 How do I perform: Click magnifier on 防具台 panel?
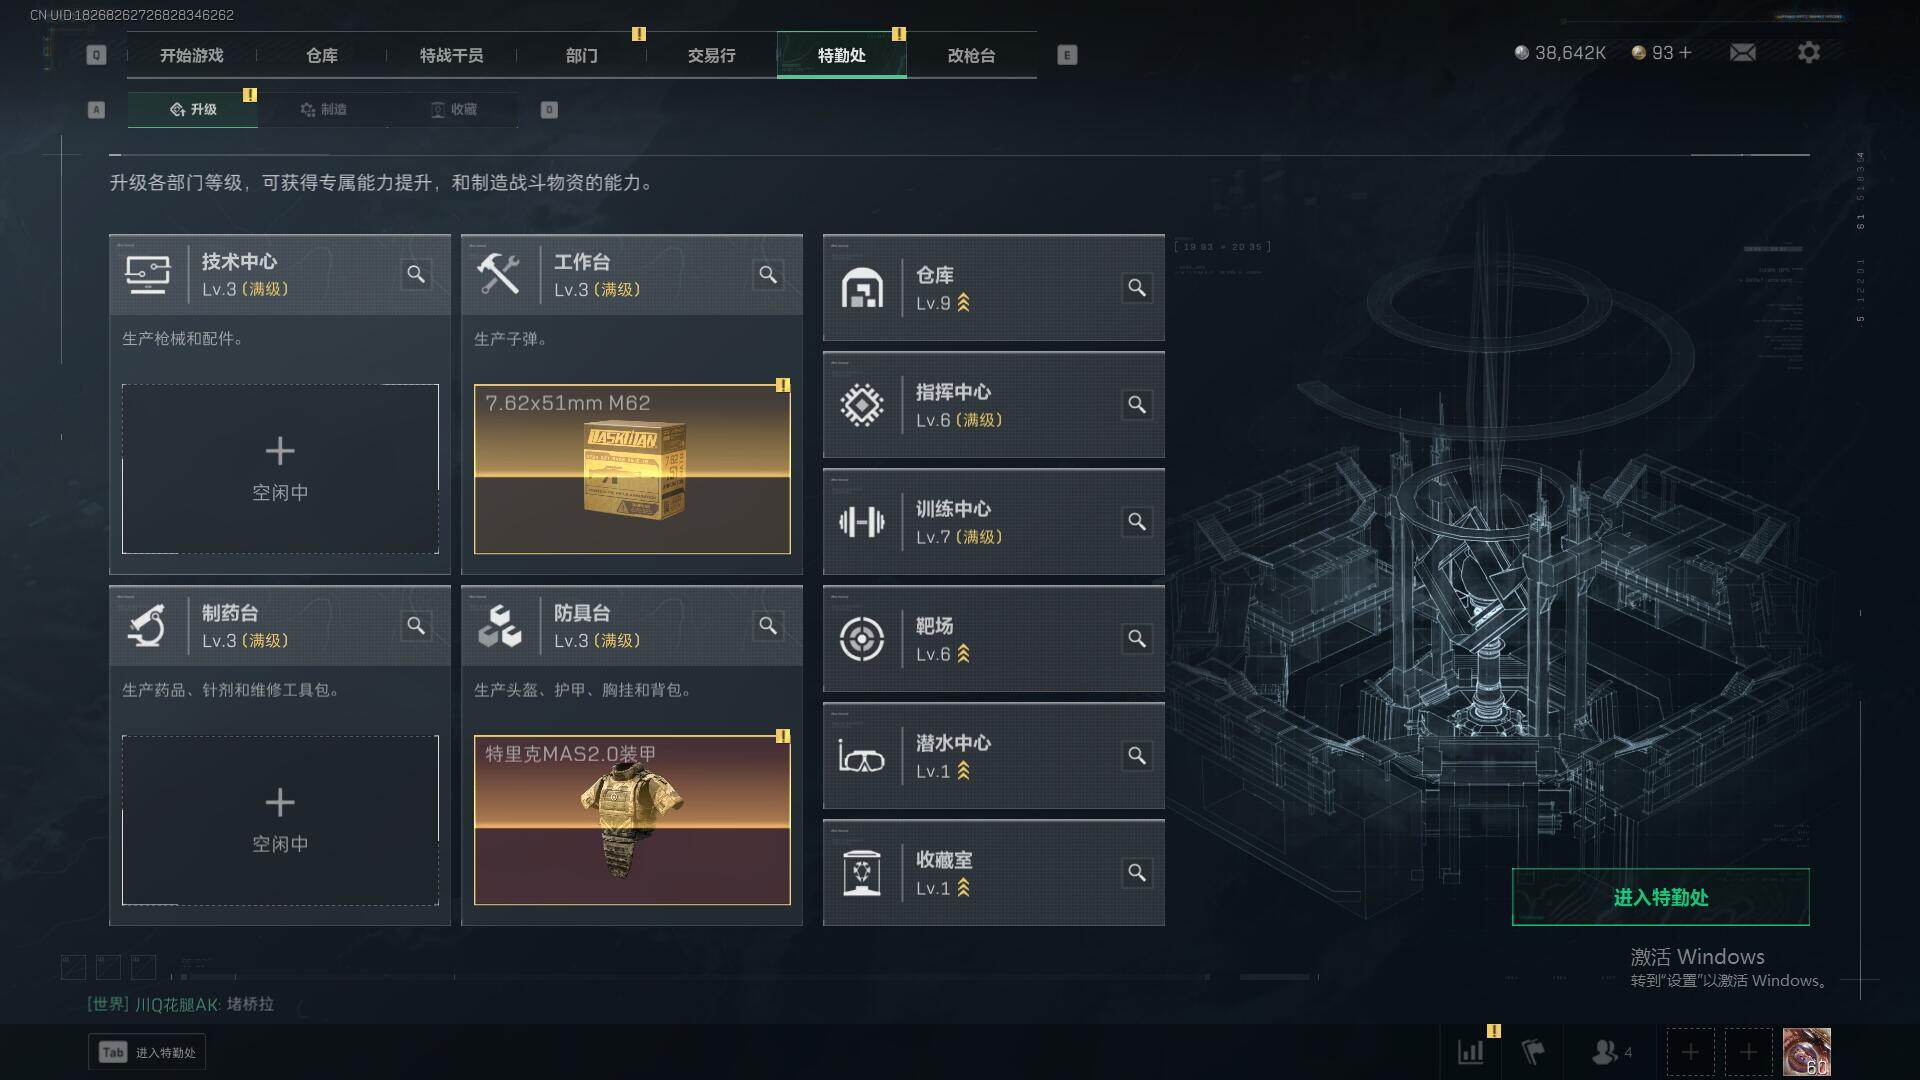point(768,626)
